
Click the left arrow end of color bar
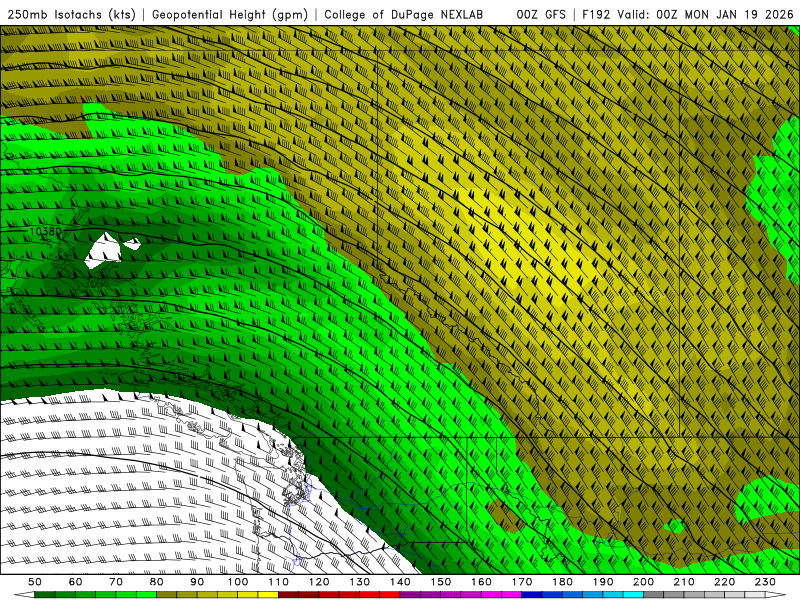24,595
